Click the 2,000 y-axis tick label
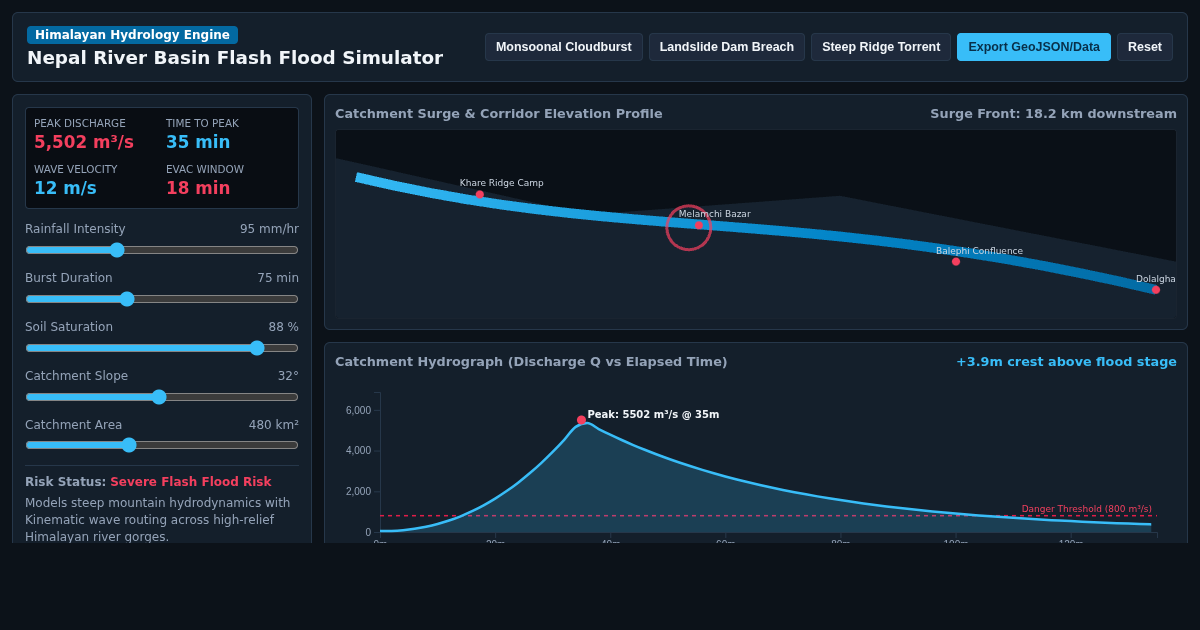 click(x=358, y=492)
